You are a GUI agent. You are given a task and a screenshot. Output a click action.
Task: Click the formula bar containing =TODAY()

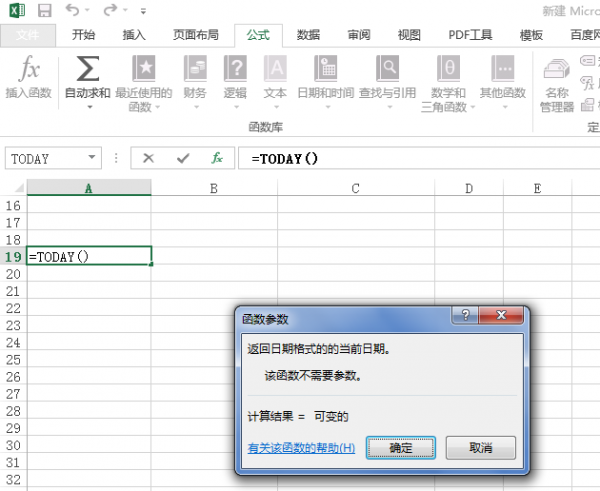click(x=419, y=158)
